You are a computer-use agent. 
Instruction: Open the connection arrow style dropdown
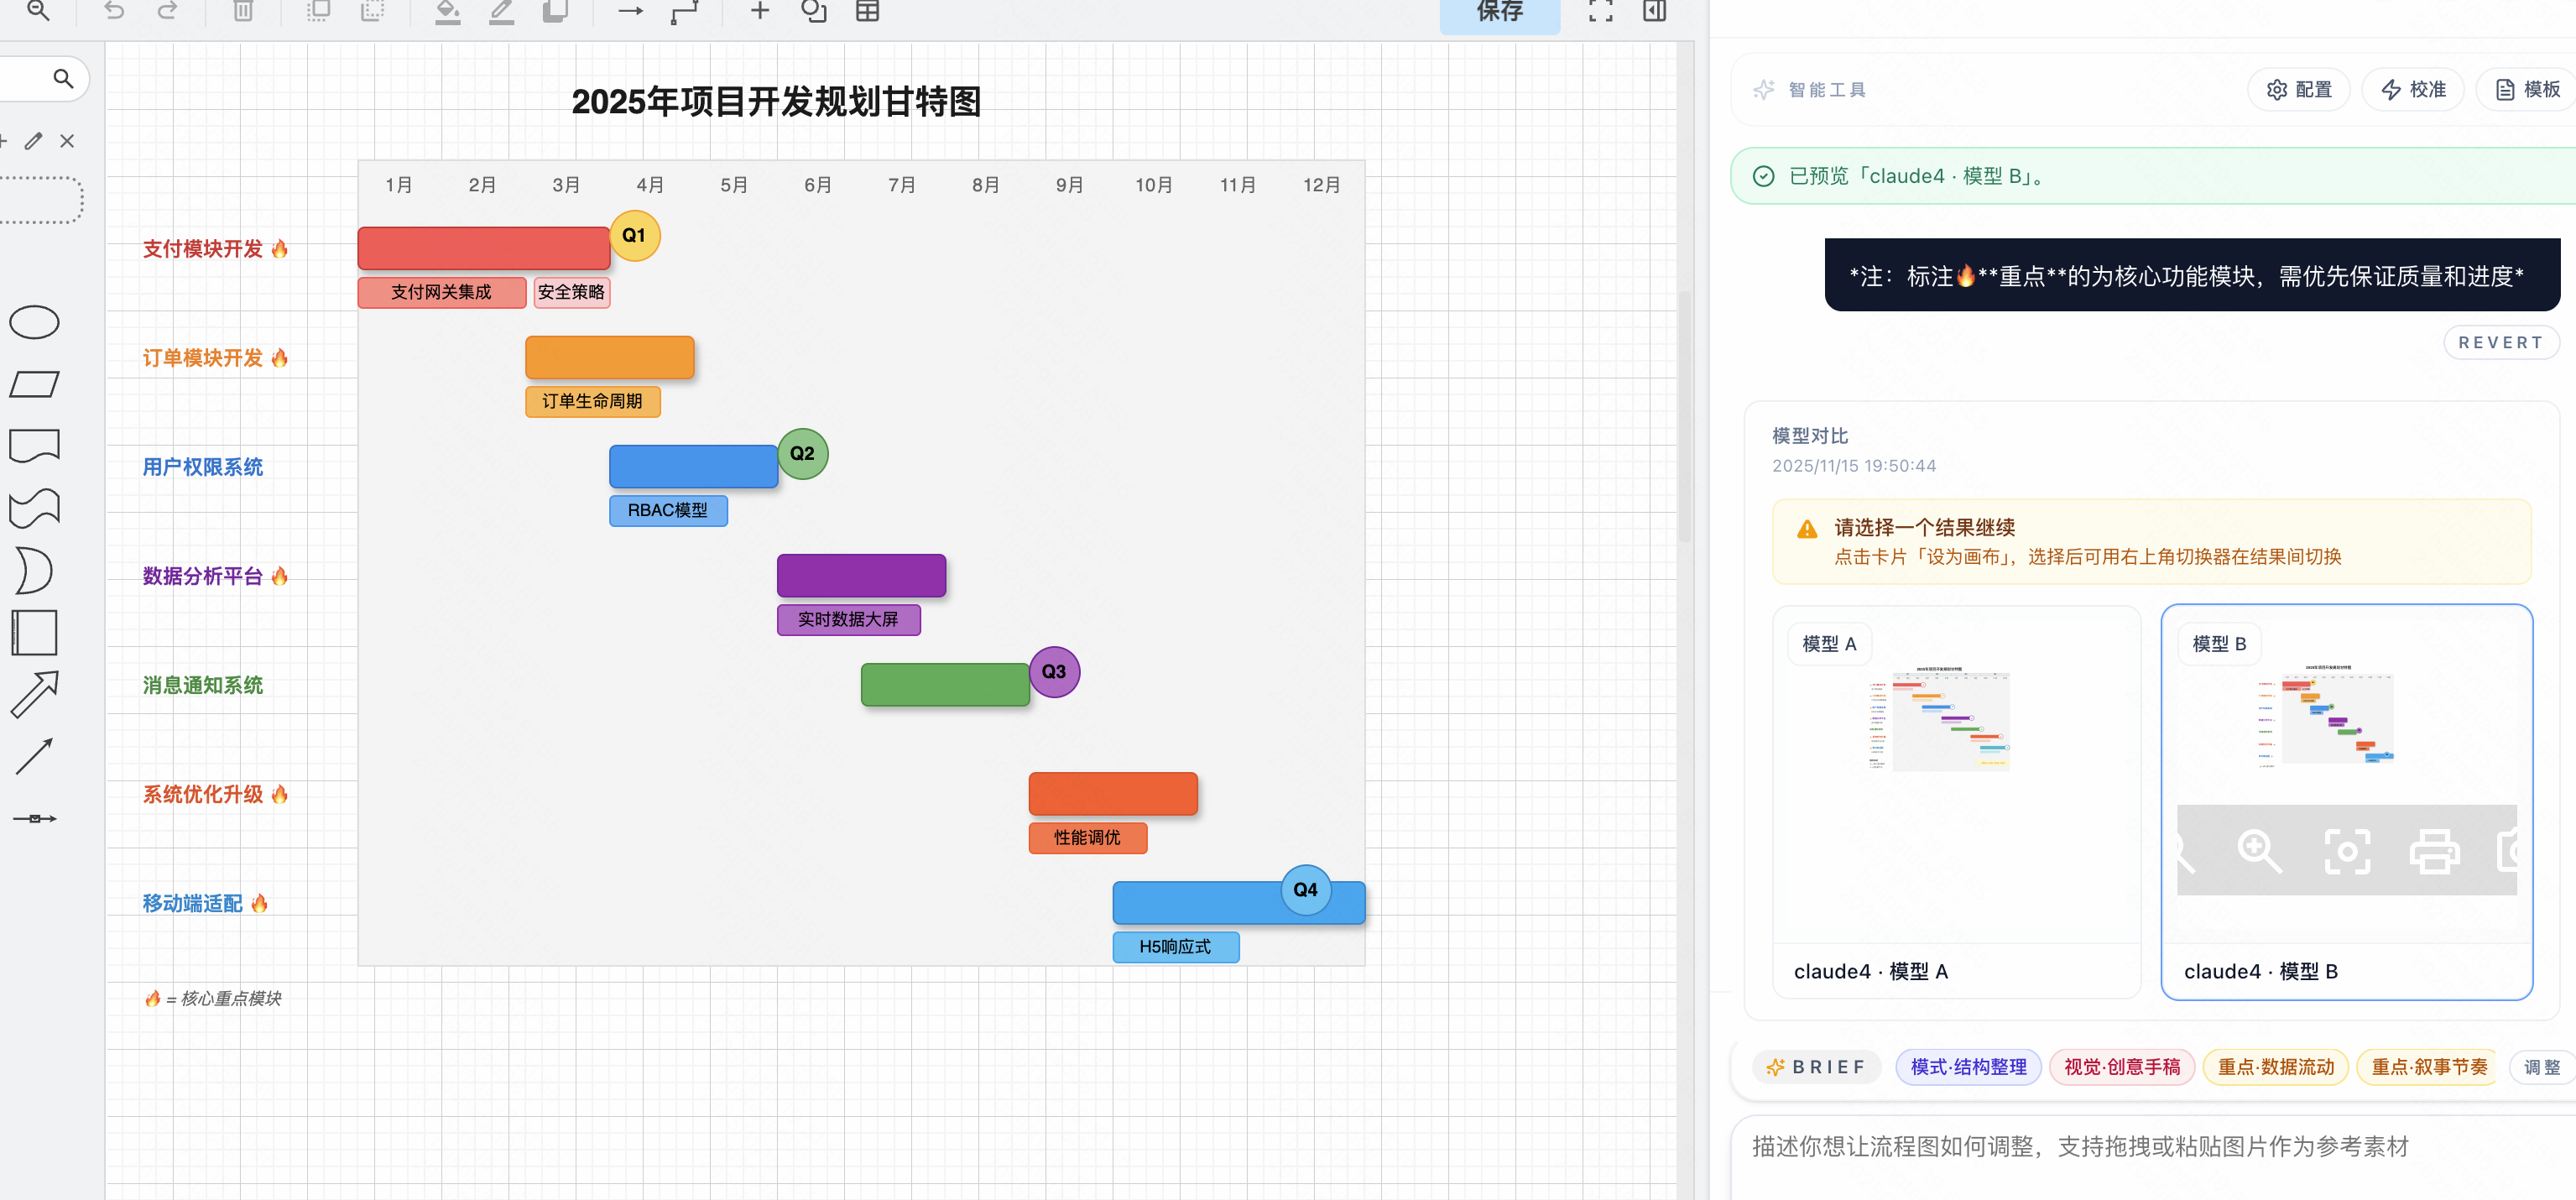point(630,12)
